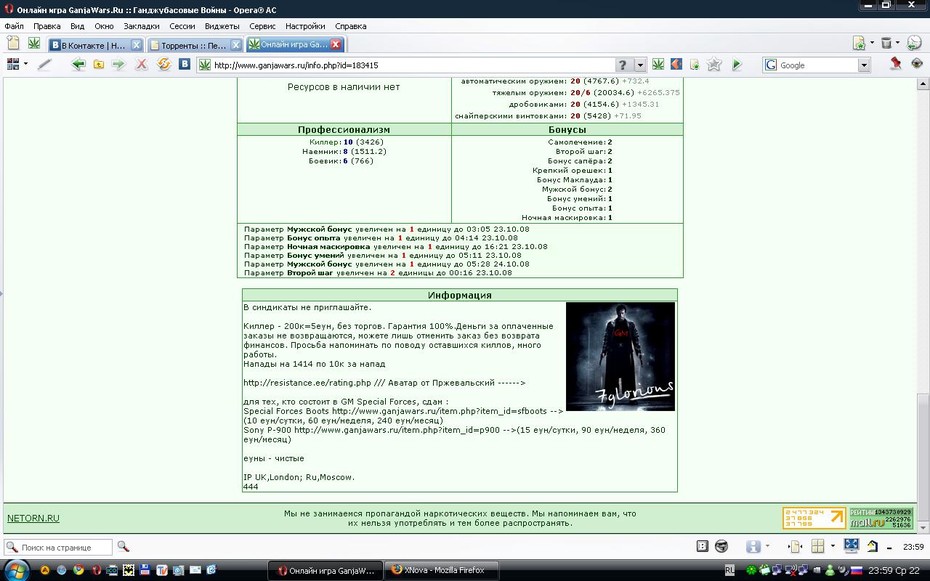Click the eye icon at toolbar far right
Image resolution: width=930 pixels, height=581 pixels.
pos(917,63)
